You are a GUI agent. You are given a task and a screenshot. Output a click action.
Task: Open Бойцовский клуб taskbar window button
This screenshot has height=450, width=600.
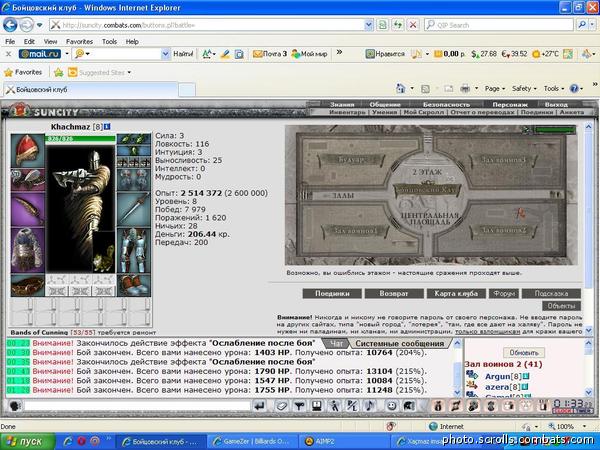click(160, 442)
